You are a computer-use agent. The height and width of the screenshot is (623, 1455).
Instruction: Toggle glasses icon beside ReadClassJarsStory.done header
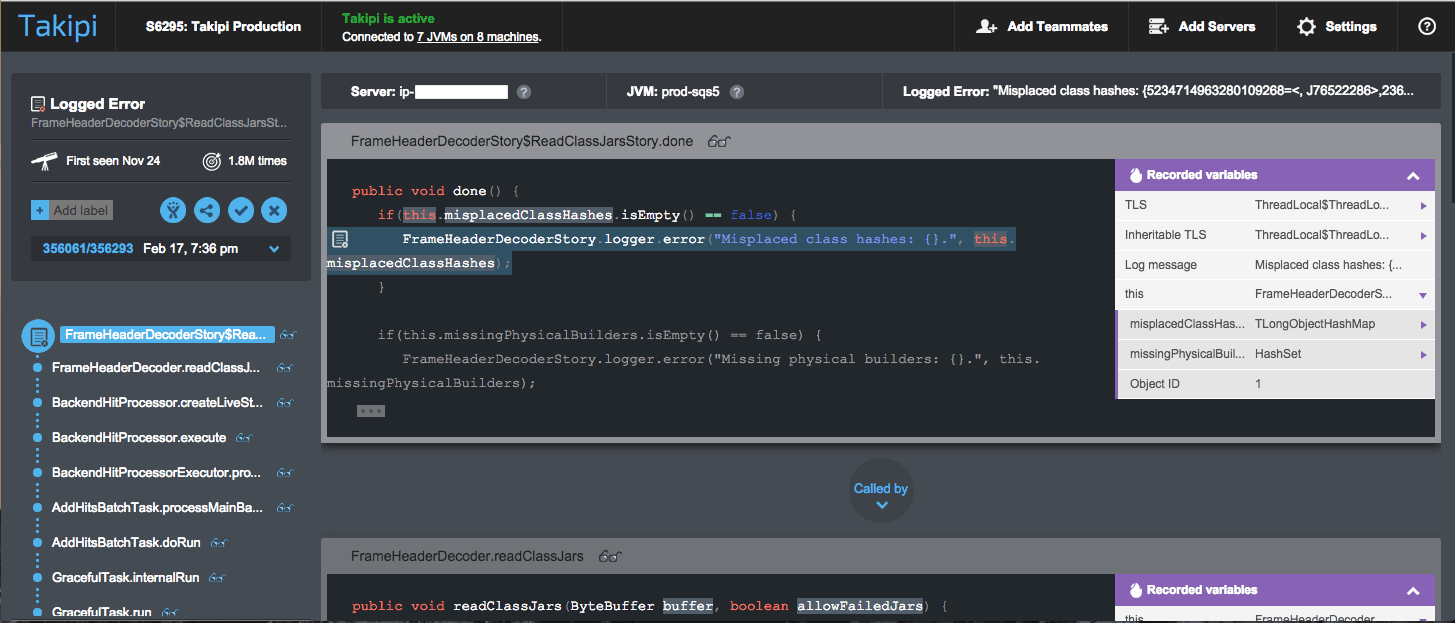click(719, 142)
